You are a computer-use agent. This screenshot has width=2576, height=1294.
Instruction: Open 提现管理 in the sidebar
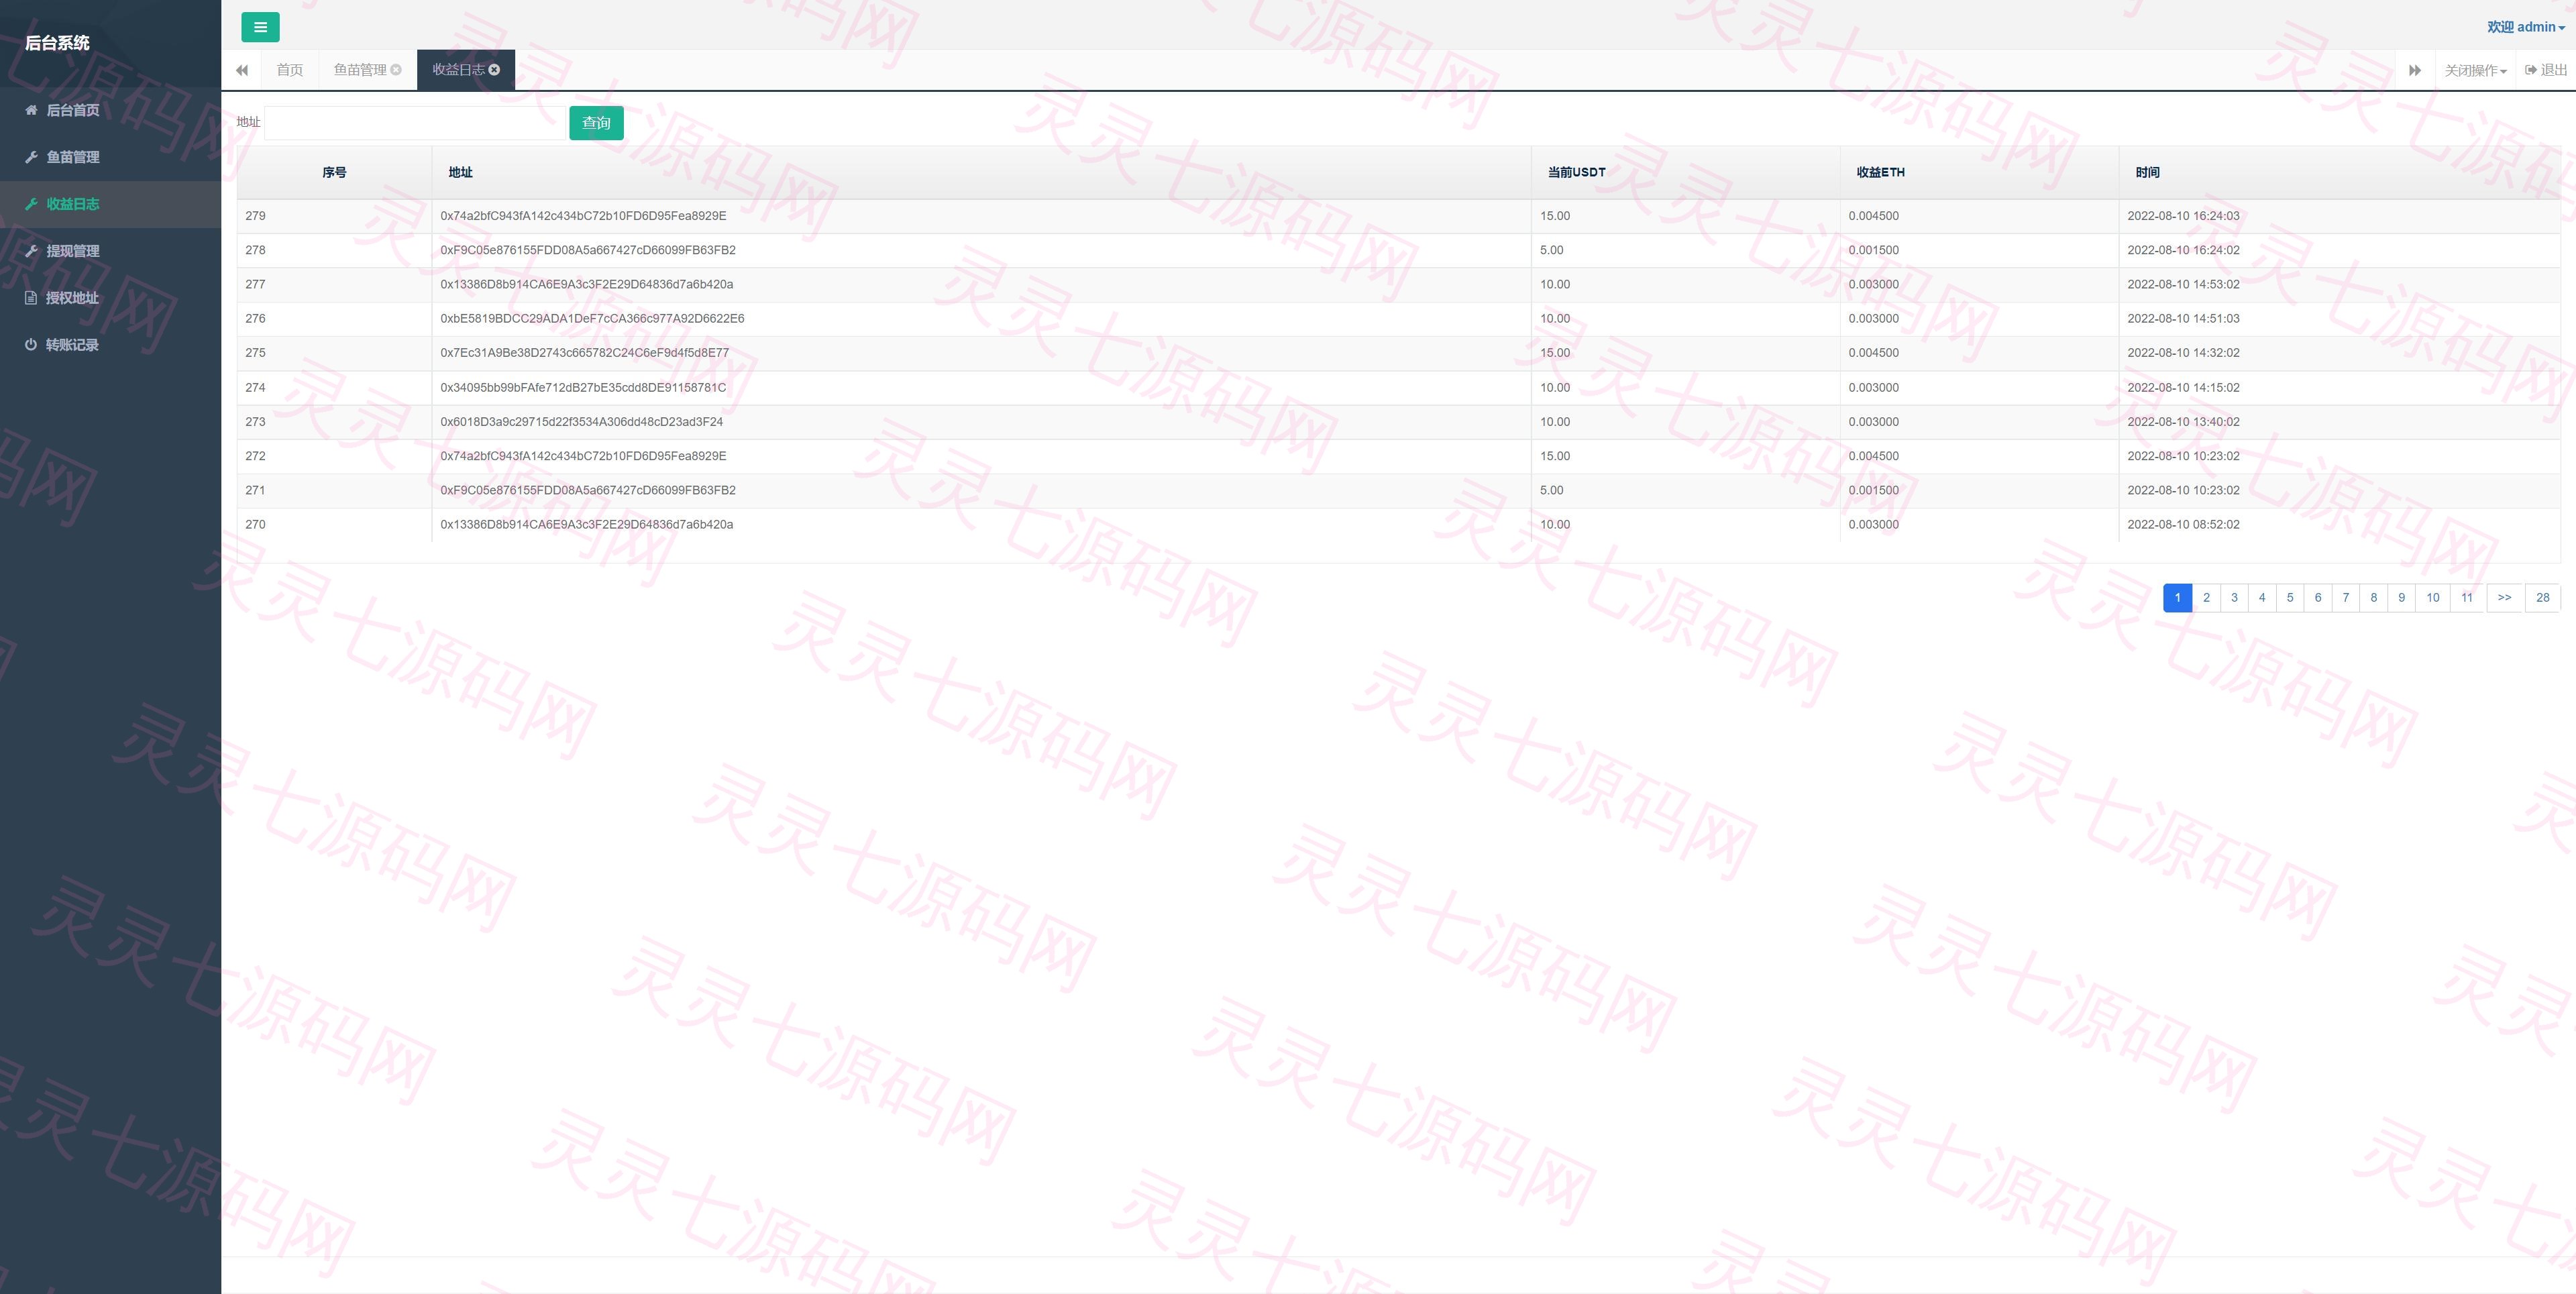coord(110,251)
